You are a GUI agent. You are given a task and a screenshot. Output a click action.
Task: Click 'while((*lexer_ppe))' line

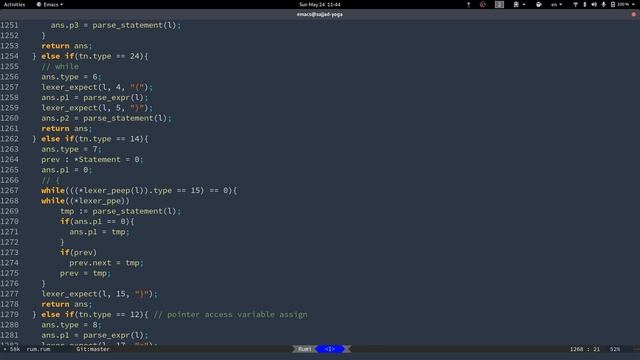[x=85, y=201]
